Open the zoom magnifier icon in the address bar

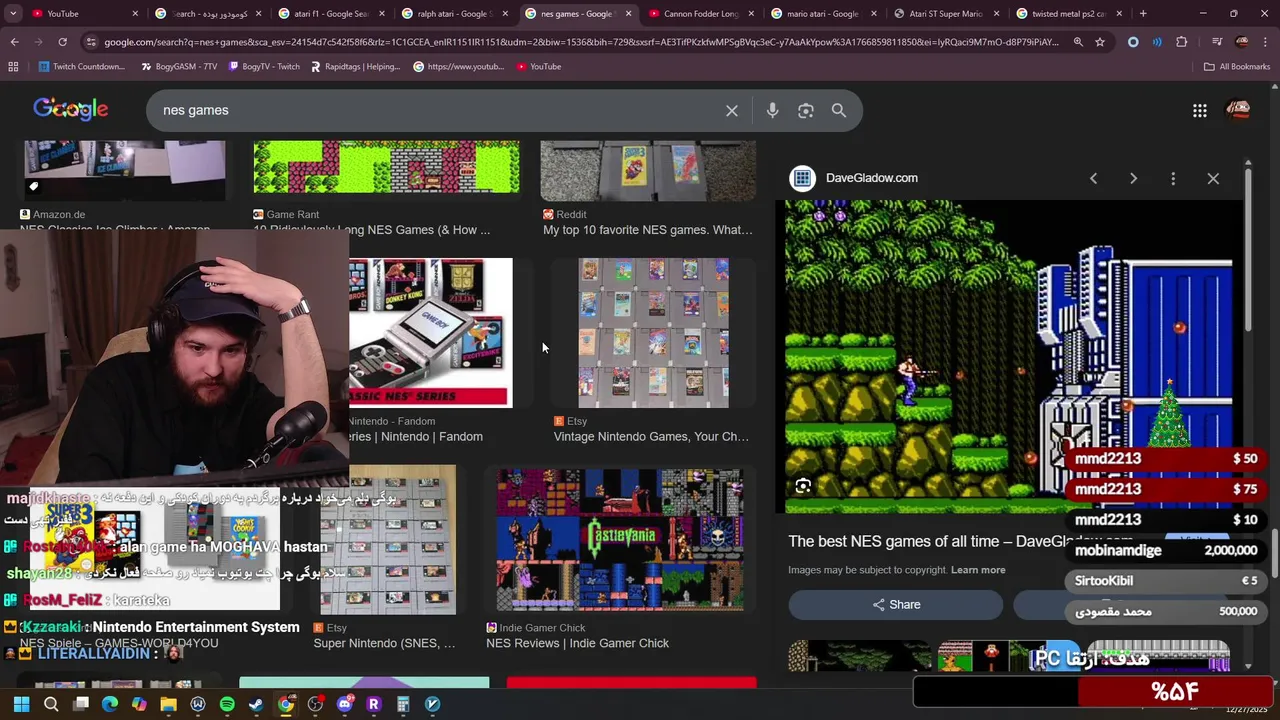click(x=1078, y=42)
